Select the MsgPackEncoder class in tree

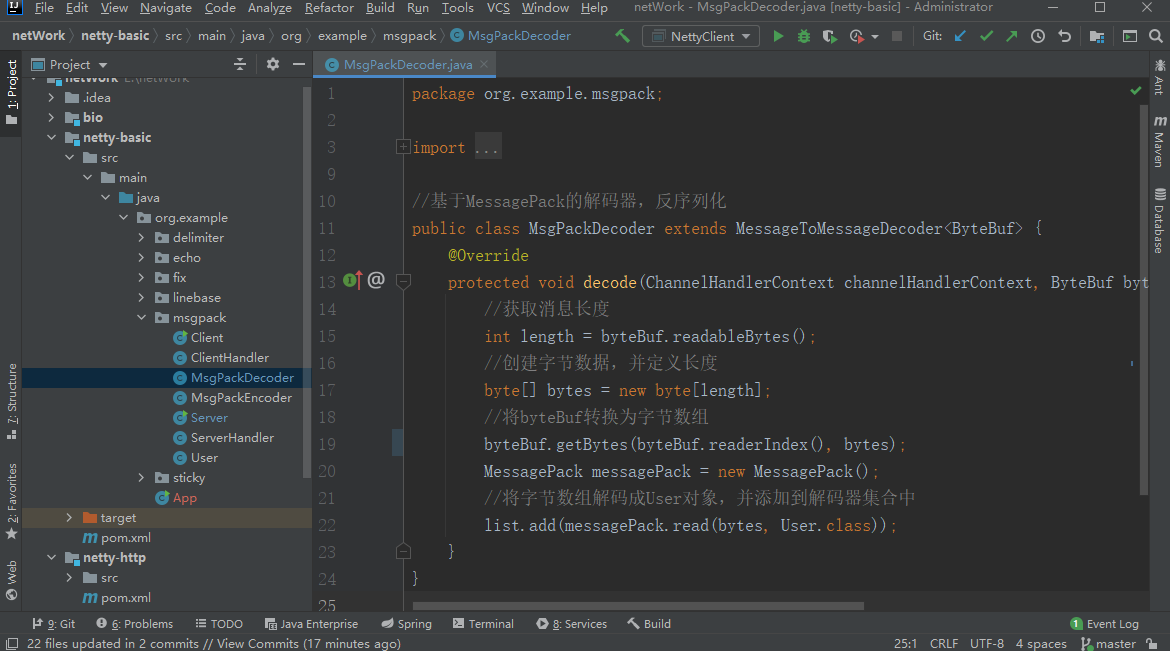click(241, 397)
